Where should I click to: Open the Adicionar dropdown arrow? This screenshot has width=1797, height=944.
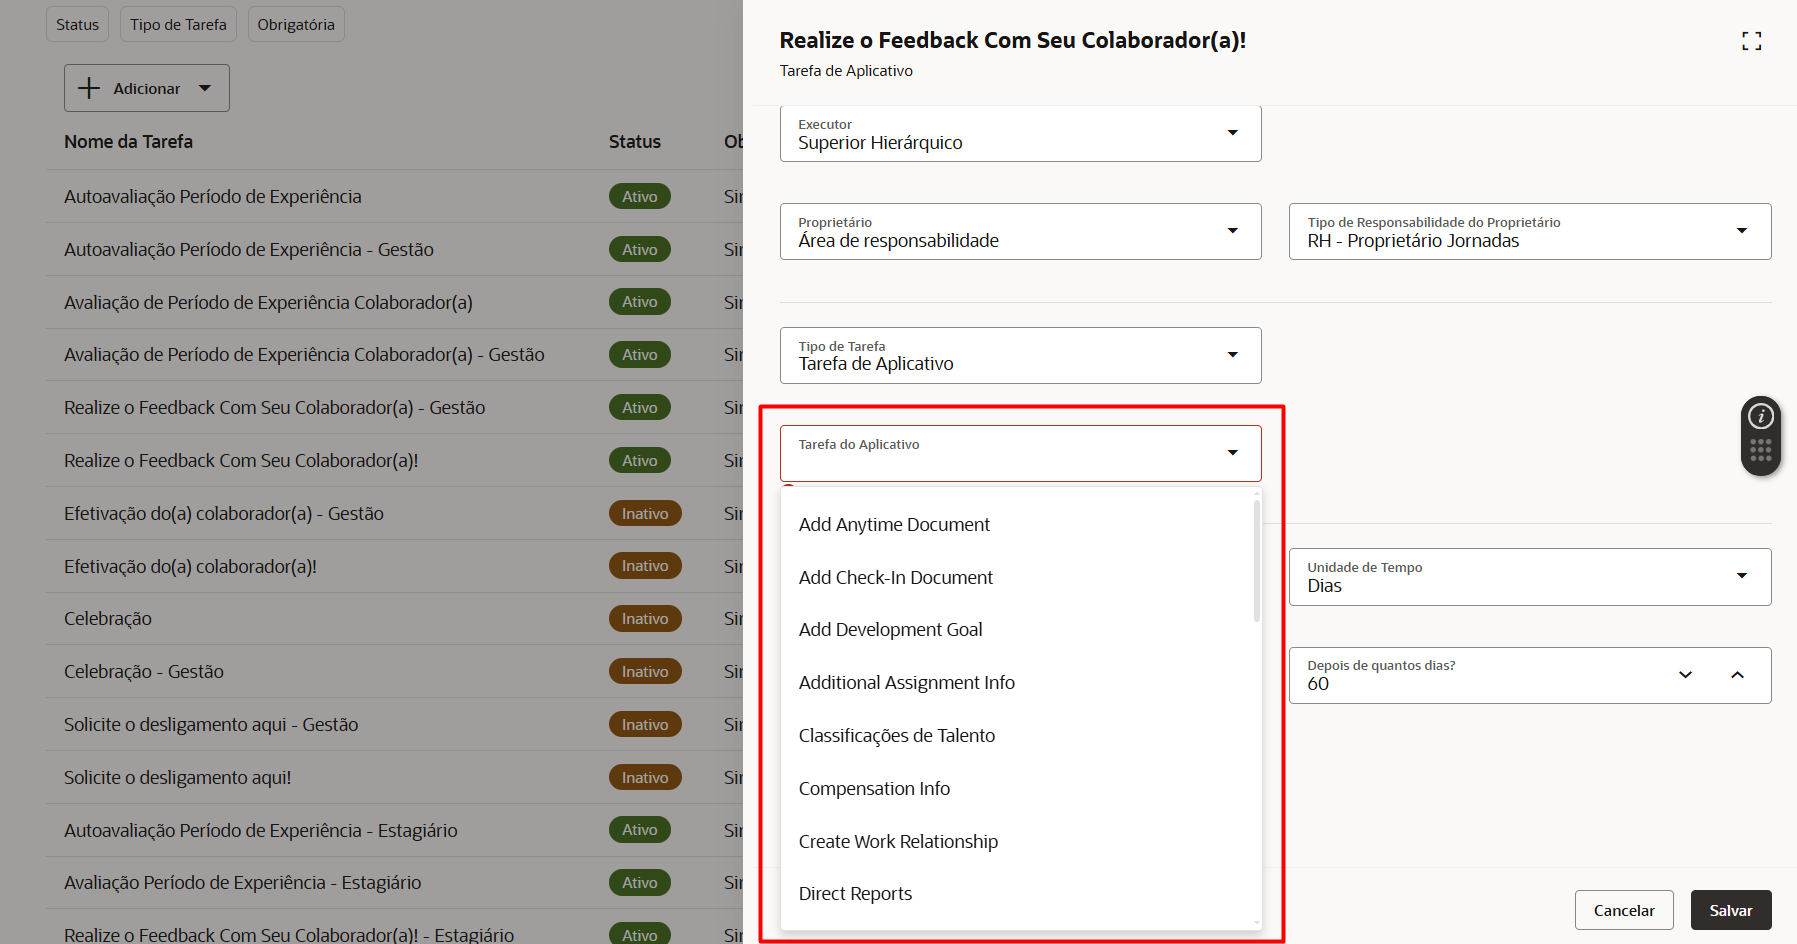click(x=205, y=88)
